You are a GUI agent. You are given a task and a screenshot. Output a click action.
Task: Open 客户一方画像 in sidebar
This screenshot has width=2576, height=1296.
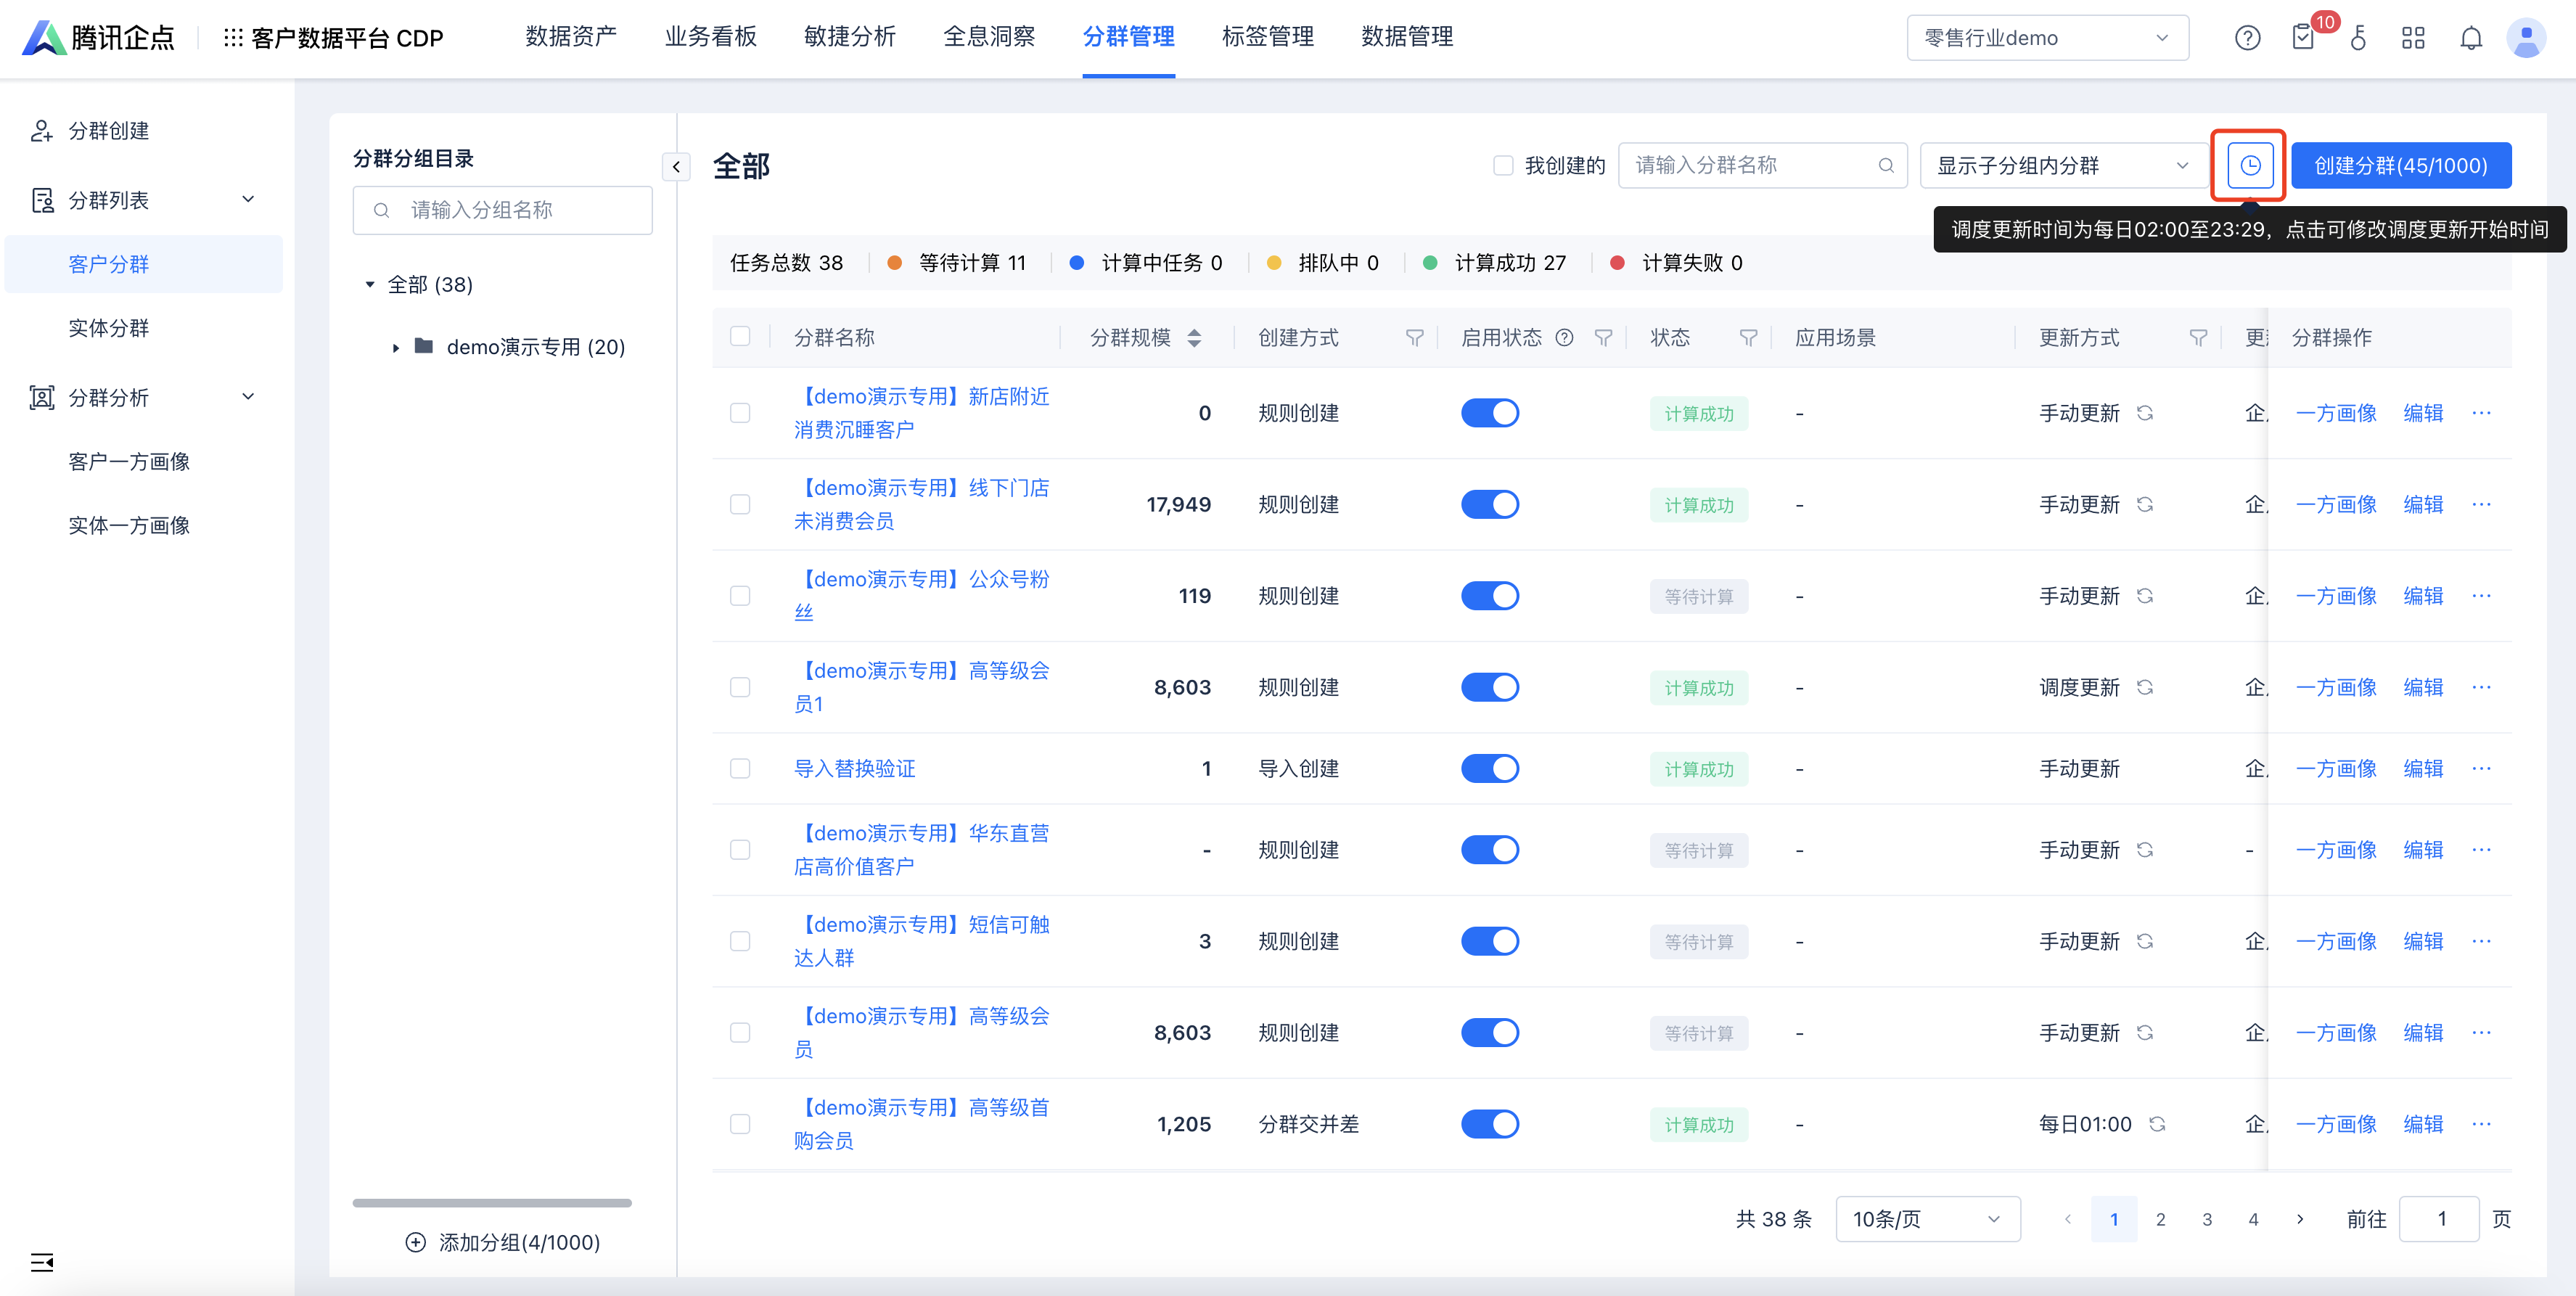[x=129, y=461]
